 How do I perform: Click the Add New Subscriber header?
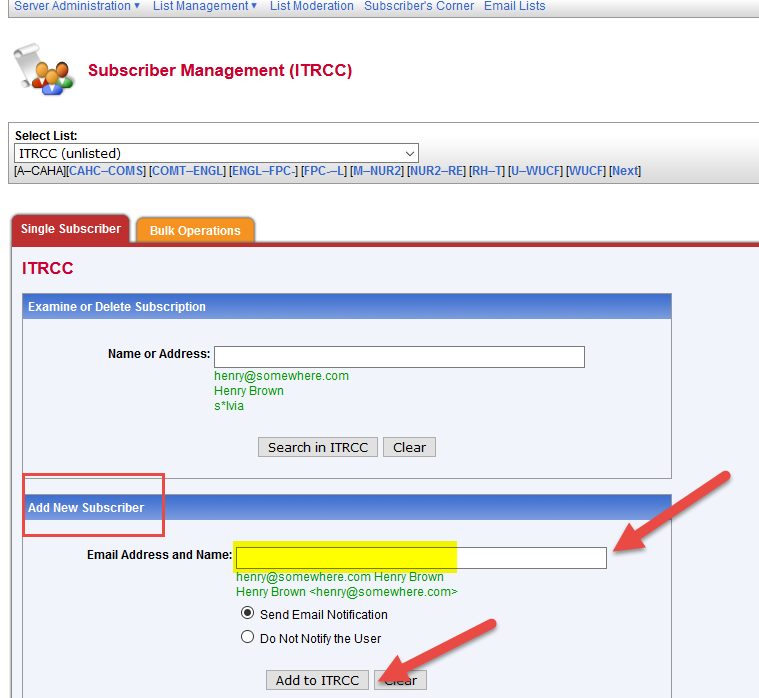point(347,507)
